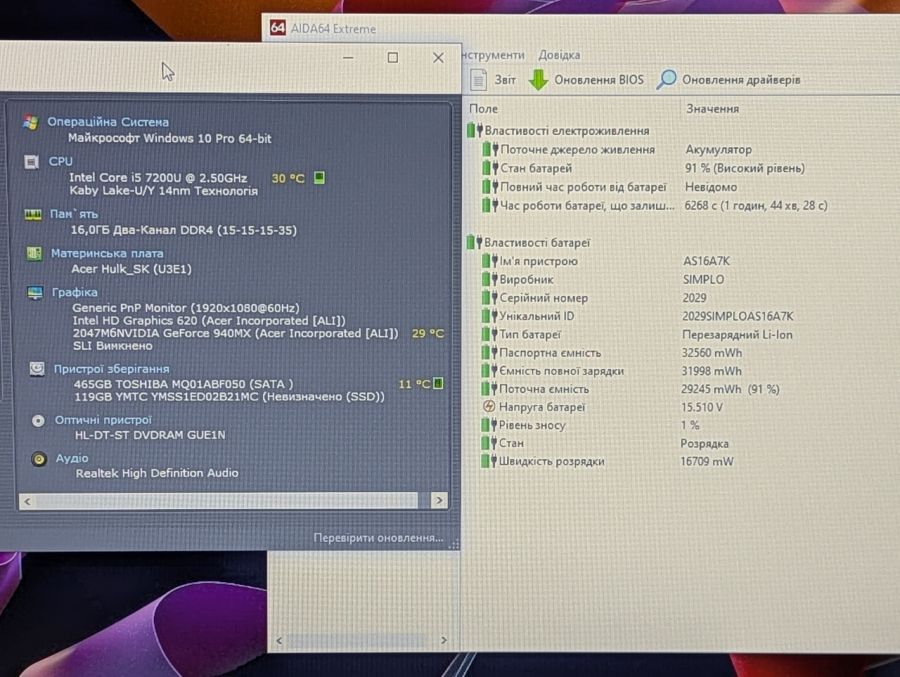Click the Оновлення BIOS toolbar button
The height and width of the screenshot is (677, 900).
click(586, 80)
